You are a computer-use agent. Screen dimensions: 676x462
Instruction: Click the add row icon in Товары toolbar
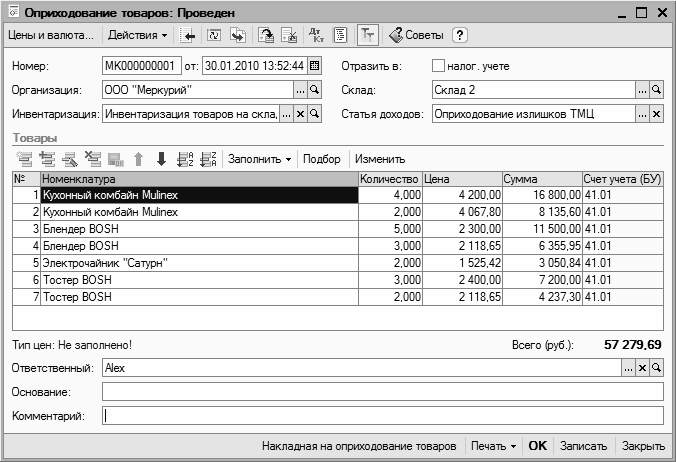click(x=25, y=159)
